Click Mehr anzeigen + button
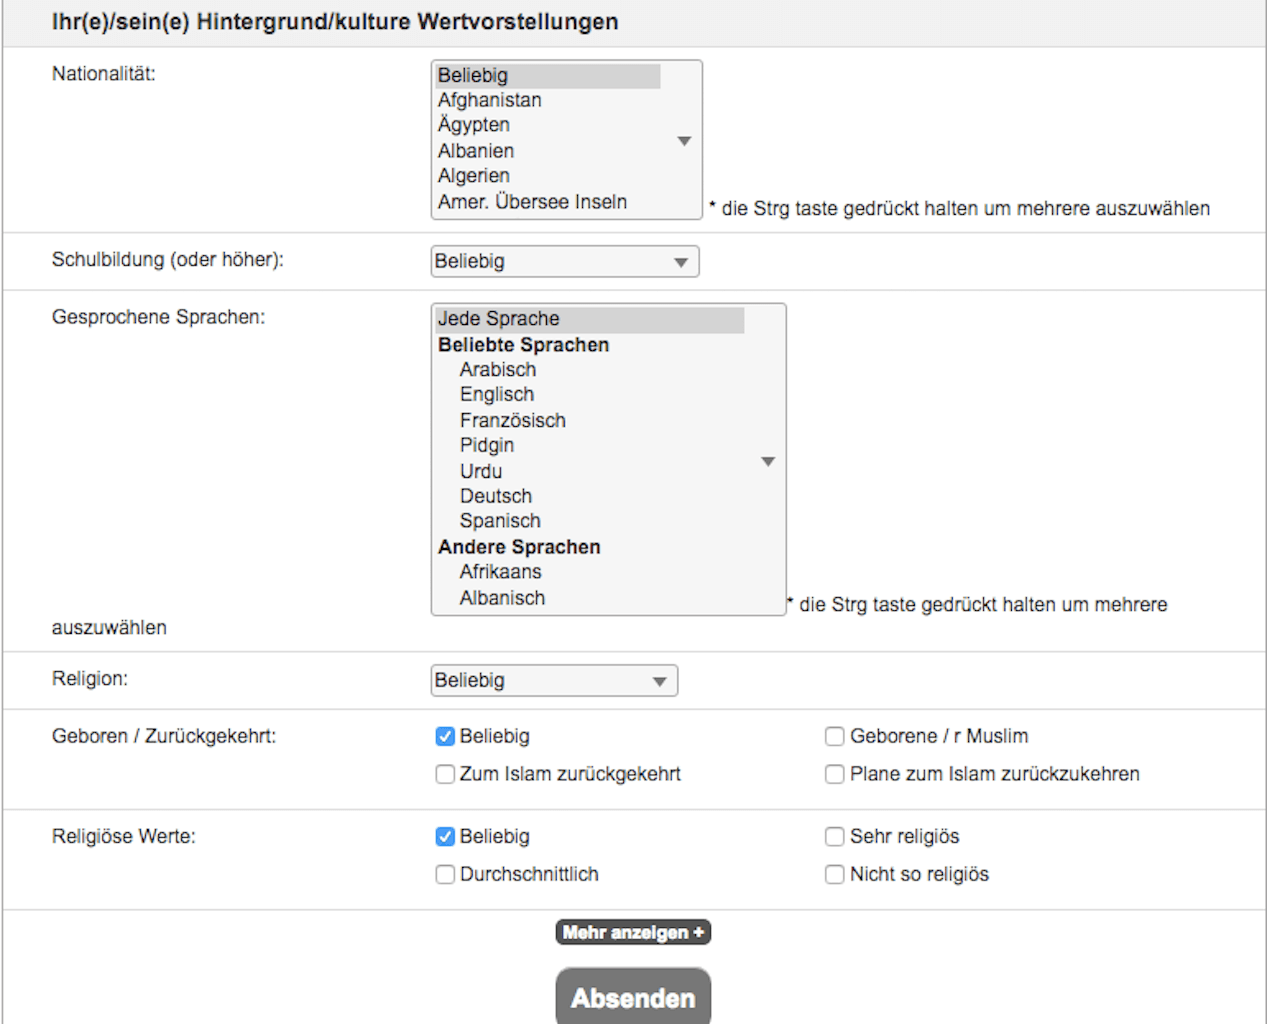Screen dimensions: 1267x1024 point(633,933)
